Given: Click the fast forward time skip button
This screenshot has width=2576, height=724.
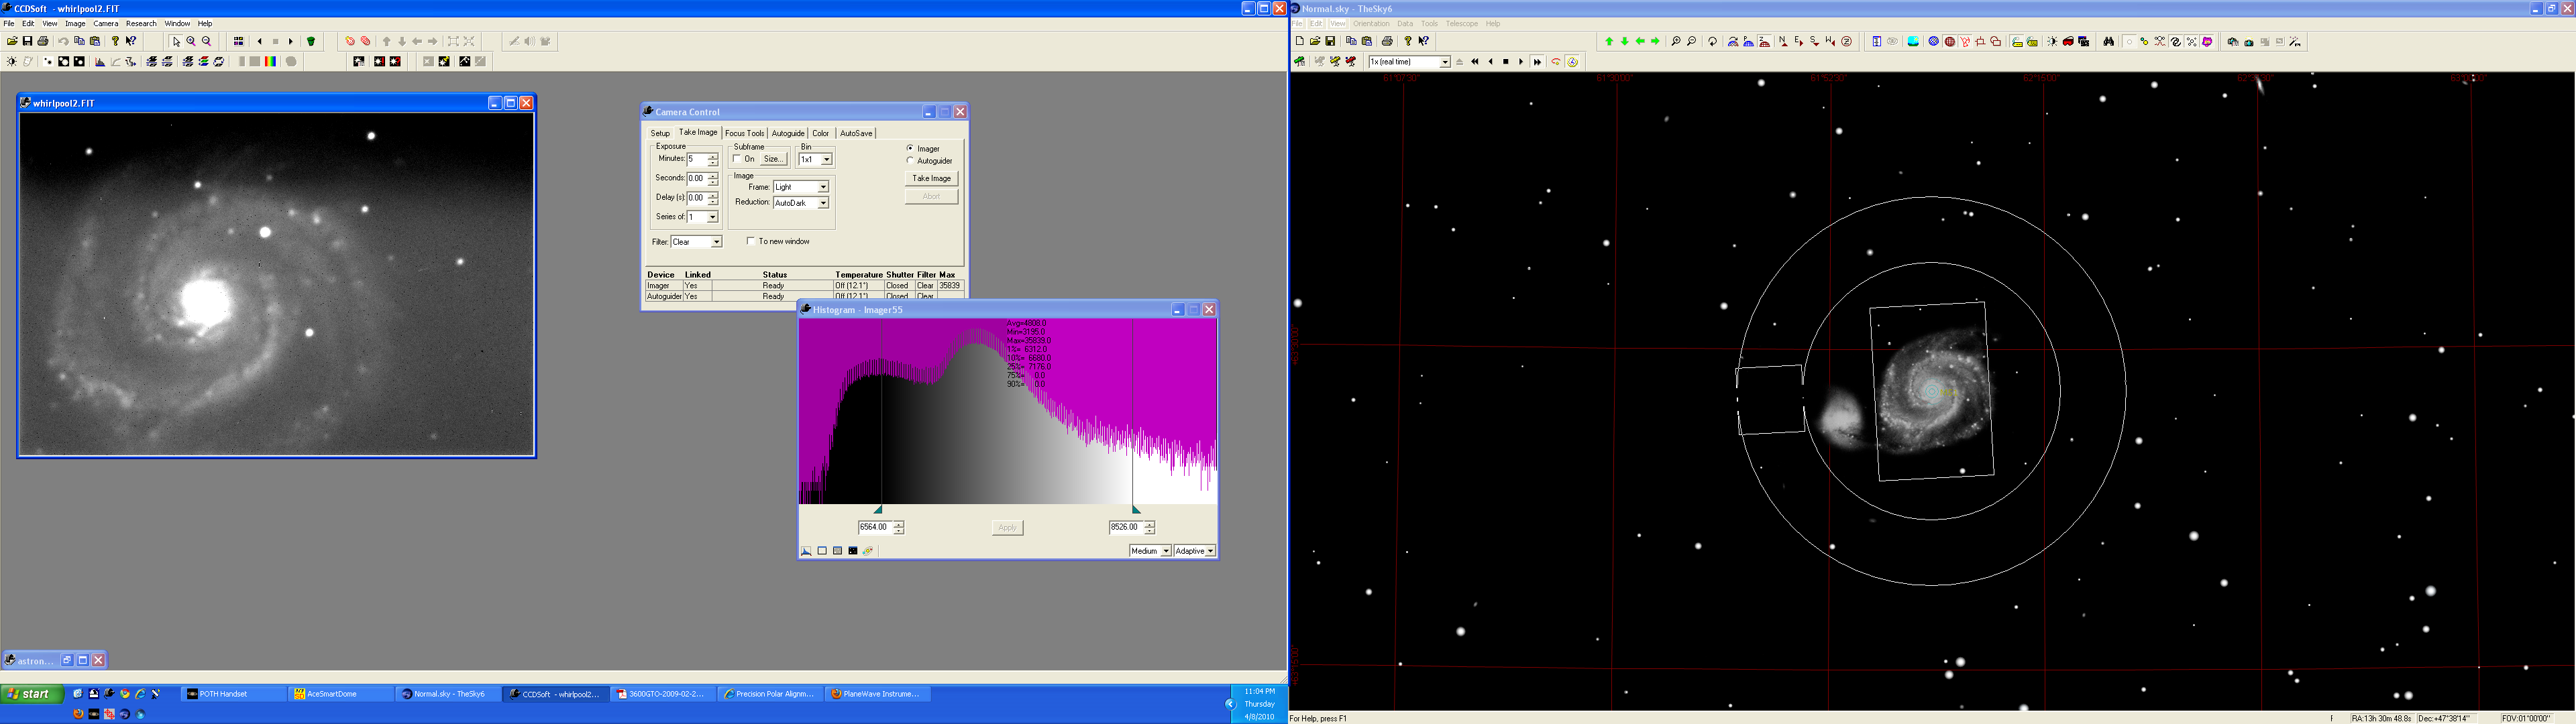Looking at the screenshot, I should (x=1537, y=62).
